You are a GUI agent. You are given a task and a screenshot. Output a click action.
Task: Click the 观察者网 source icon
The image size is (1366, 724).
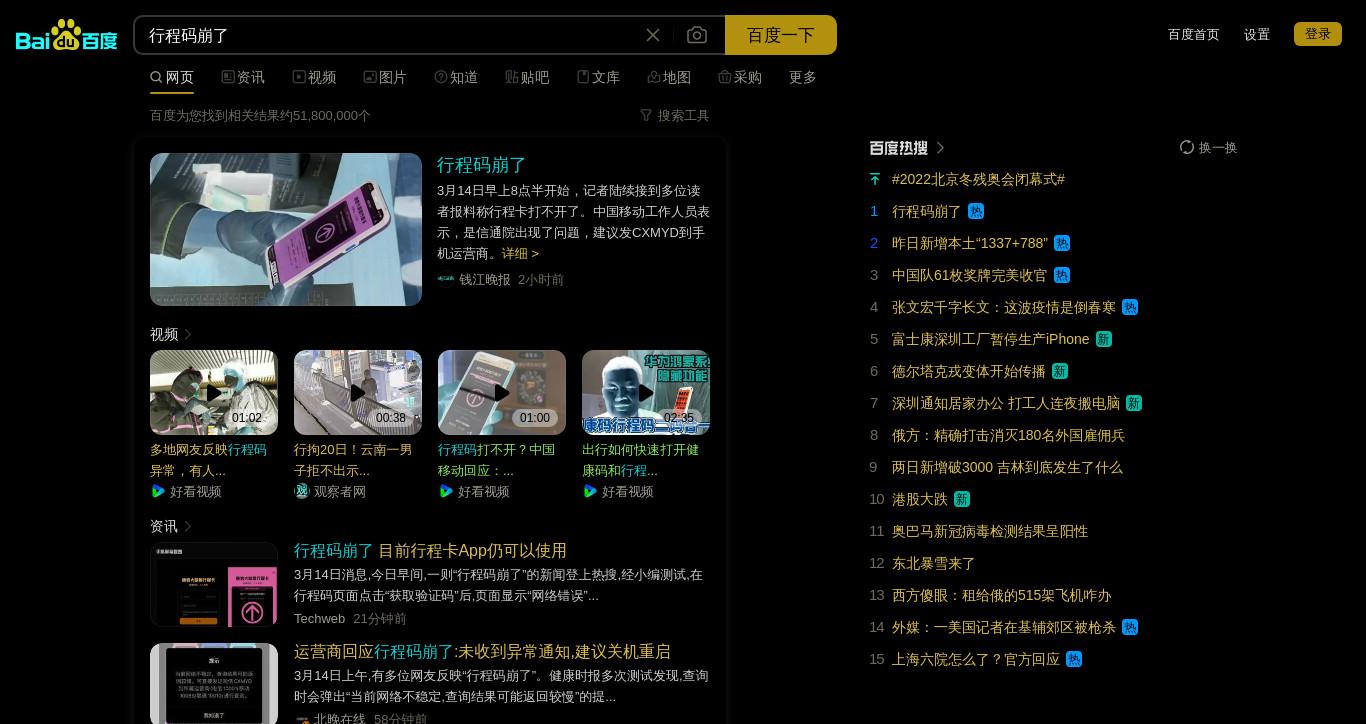tap(302, 491)
